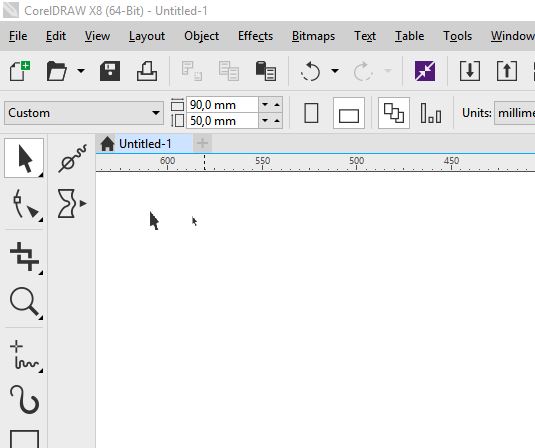This screenshot has width=535, height=448.
Task: Click the Envelope shape flyout icon
Action: click(72, 204)
